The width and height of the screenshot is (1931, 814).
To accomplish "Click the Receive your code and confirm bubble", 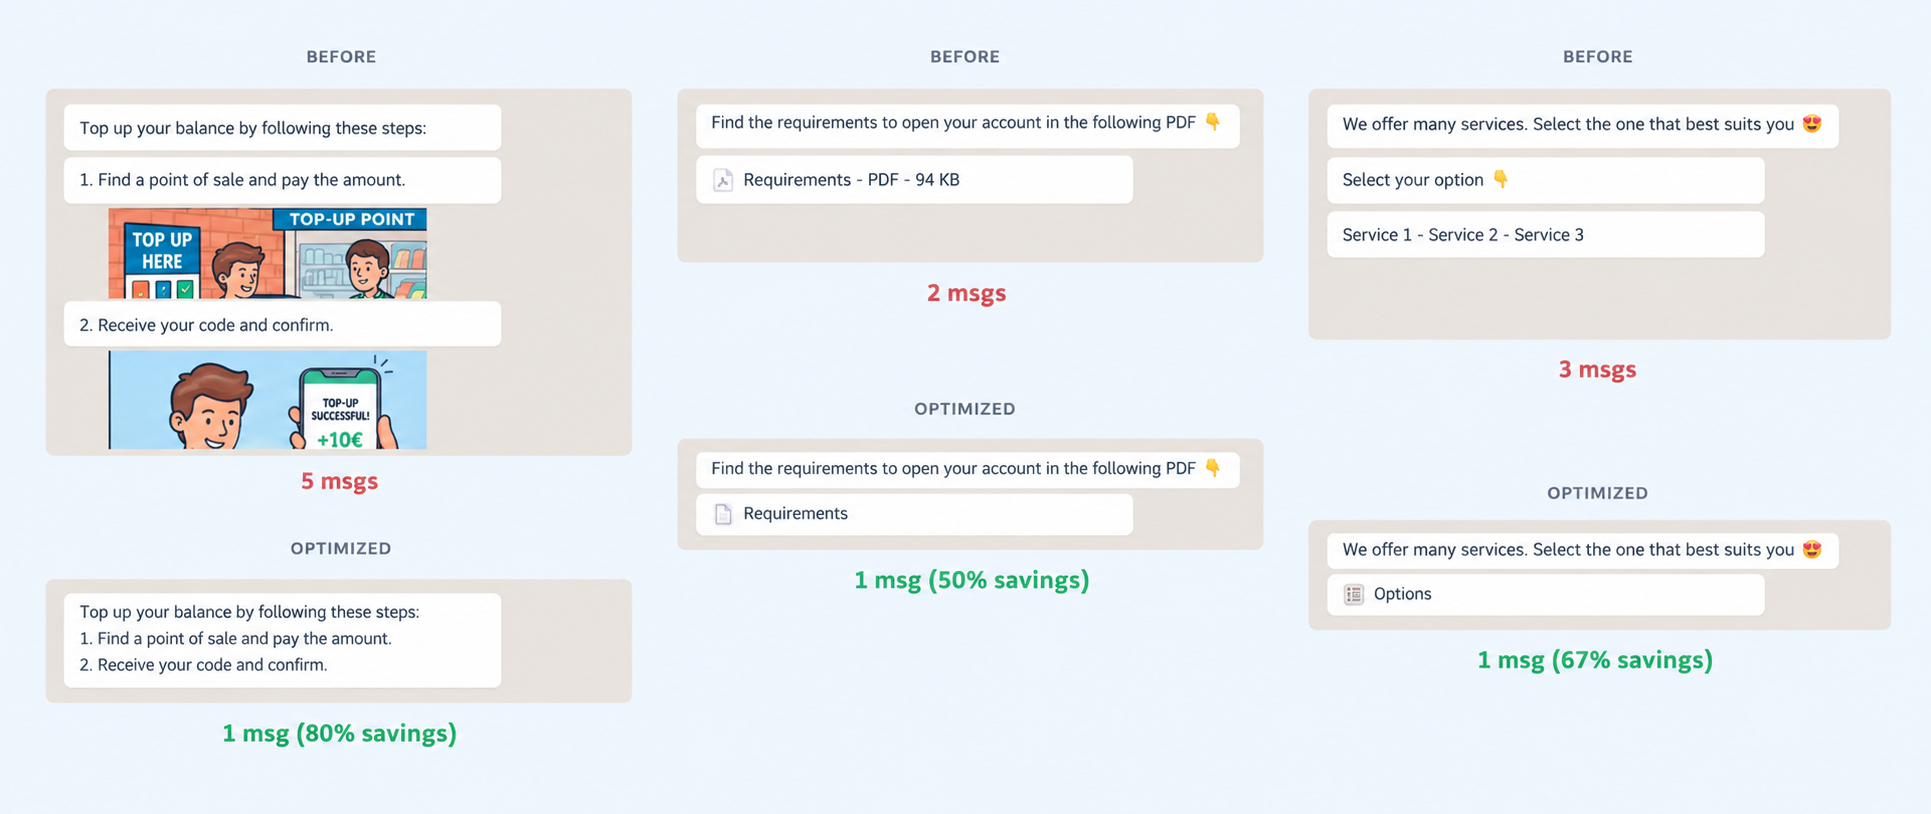I will 282,324.
